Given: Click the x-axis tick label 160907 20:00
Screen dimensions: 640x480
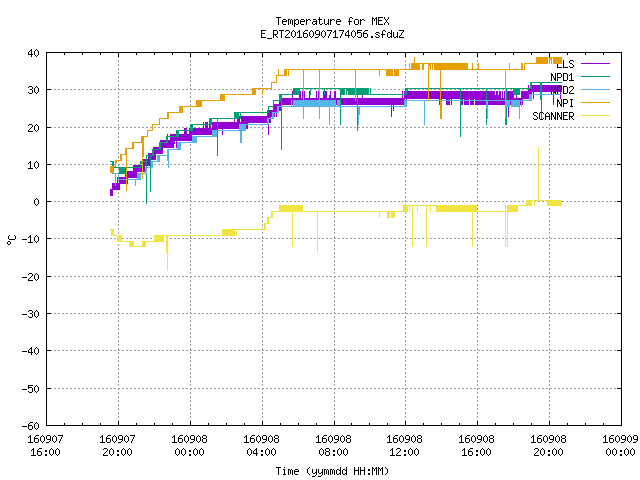Looking at the screenshot, I should coord(118,446).
